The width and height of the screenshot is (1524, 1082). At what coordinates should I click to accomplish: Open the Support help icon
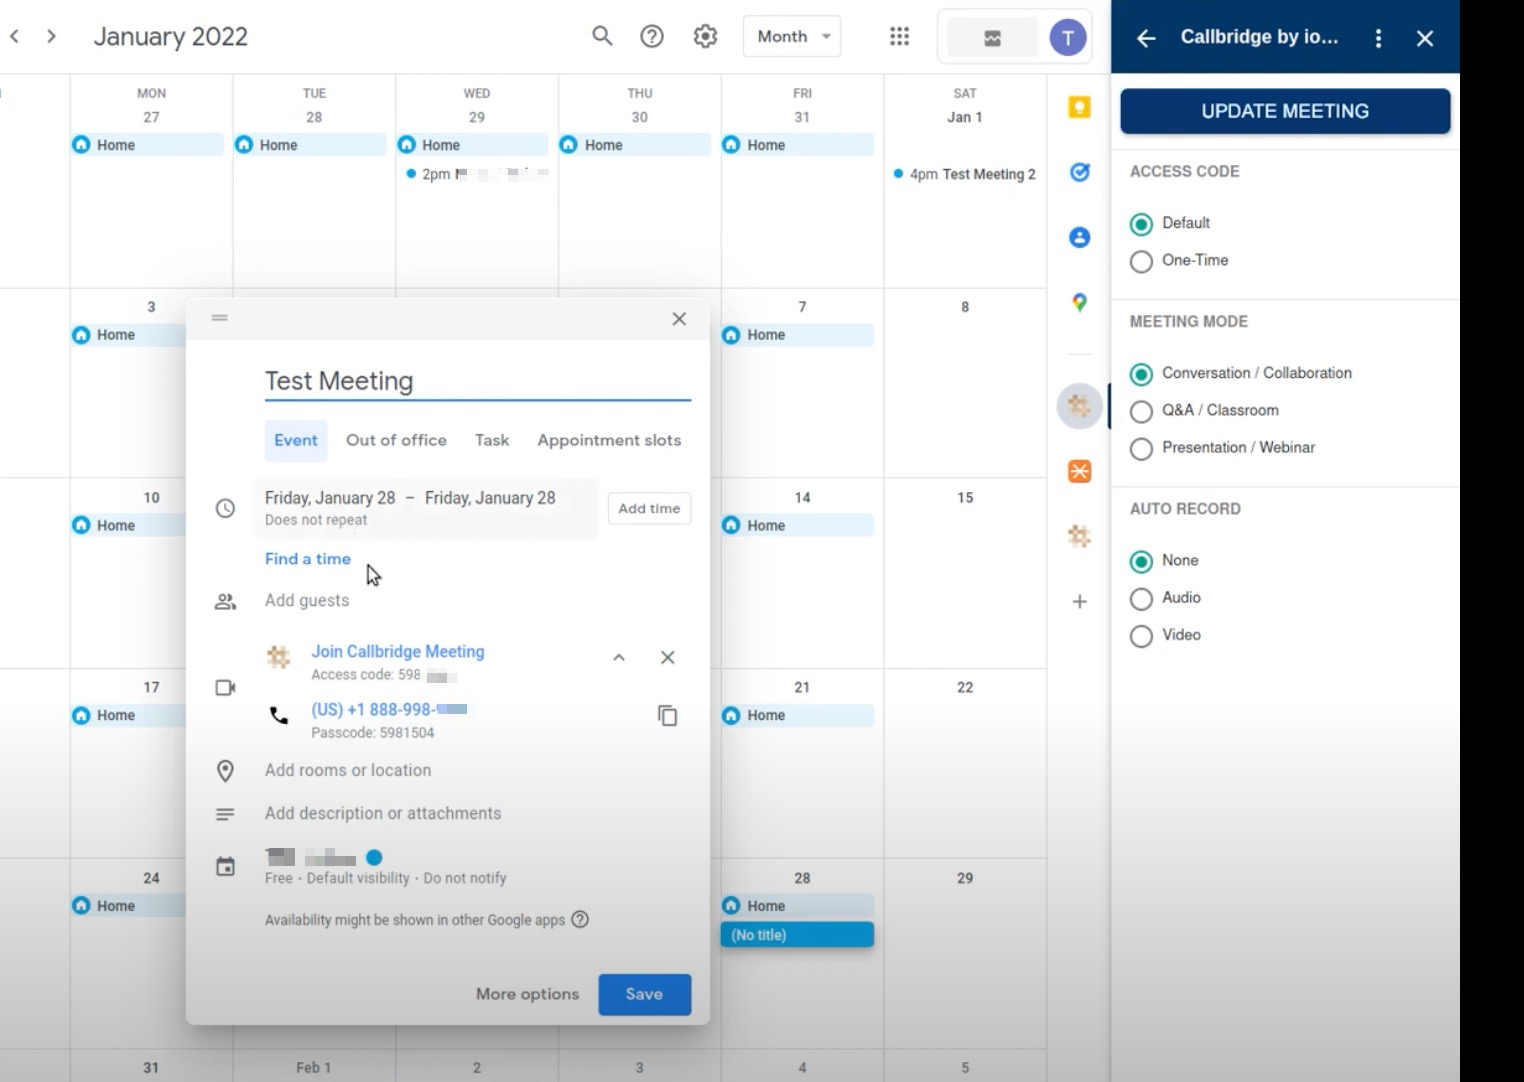click(x=652, y=37)
